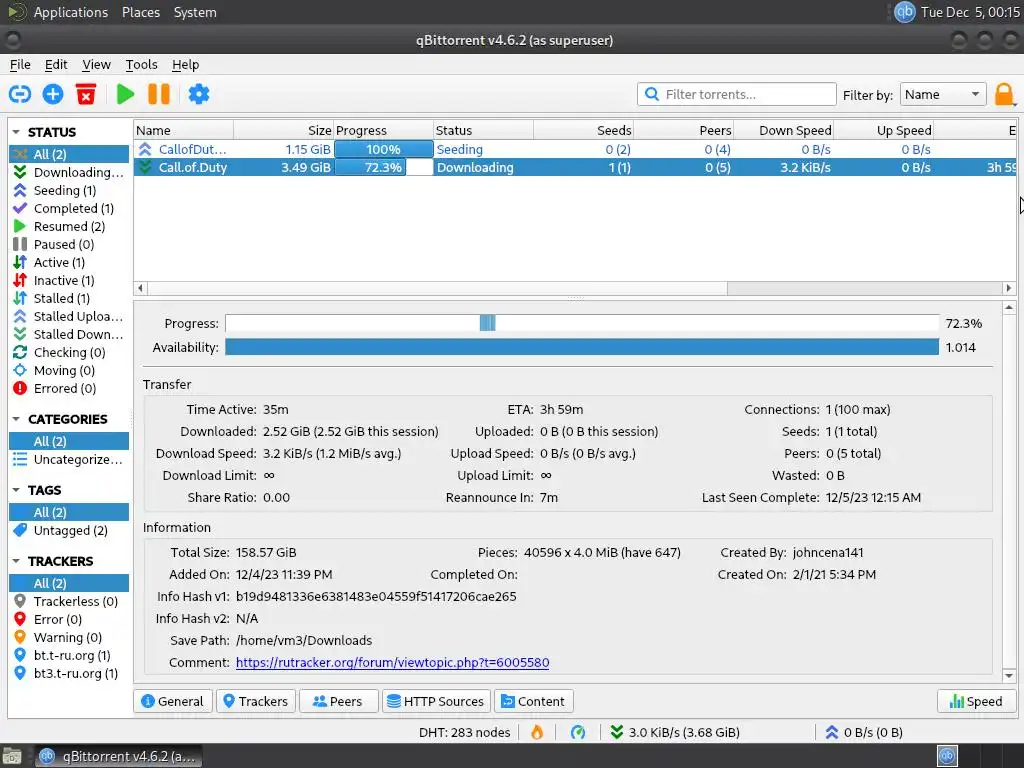The image size is (1024, 768).
Task: Click the orange lock UI icon
Action: pos(1004,95)
